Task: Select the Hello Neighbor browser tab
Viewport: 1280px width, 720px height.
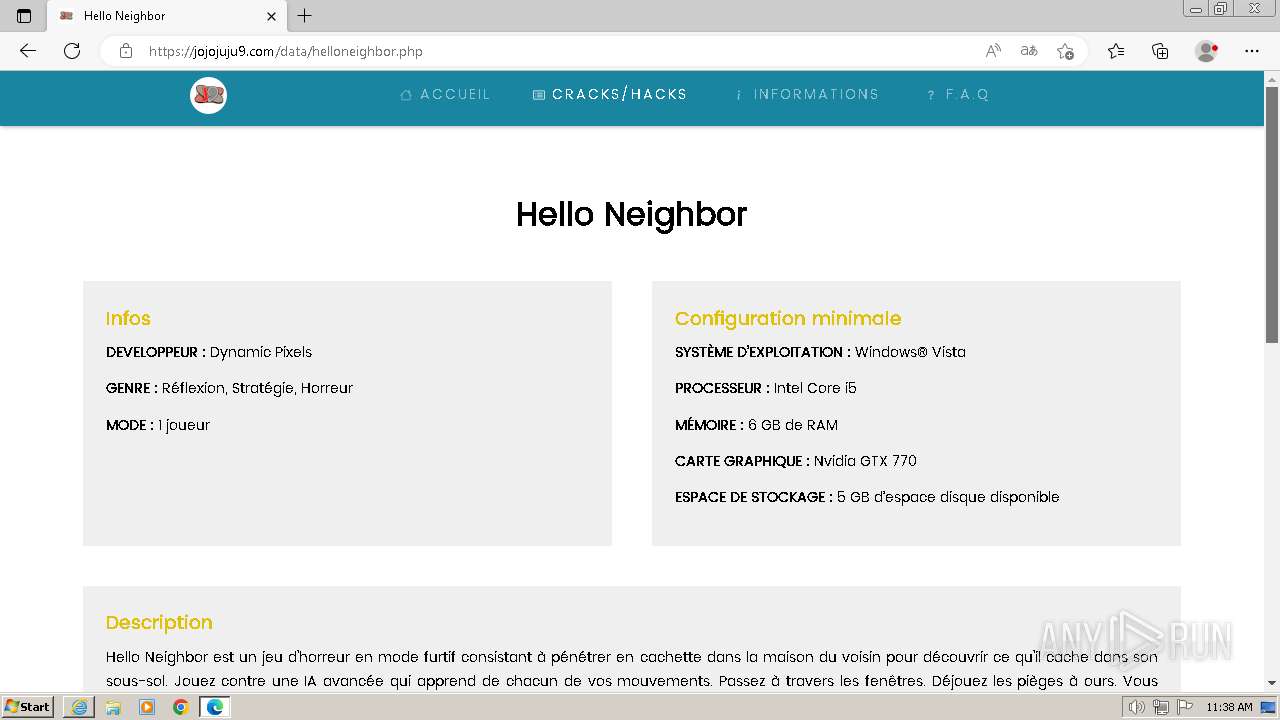Action: (x=166, y=16)
